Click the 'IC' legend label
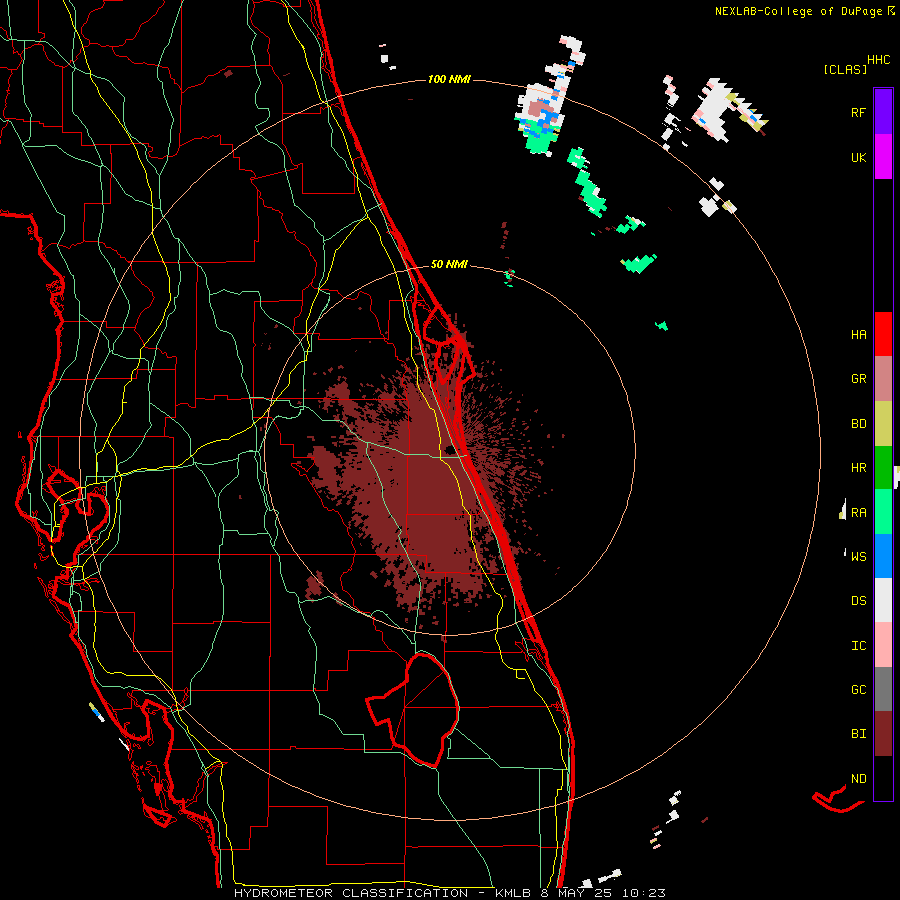 click(858, 646)
